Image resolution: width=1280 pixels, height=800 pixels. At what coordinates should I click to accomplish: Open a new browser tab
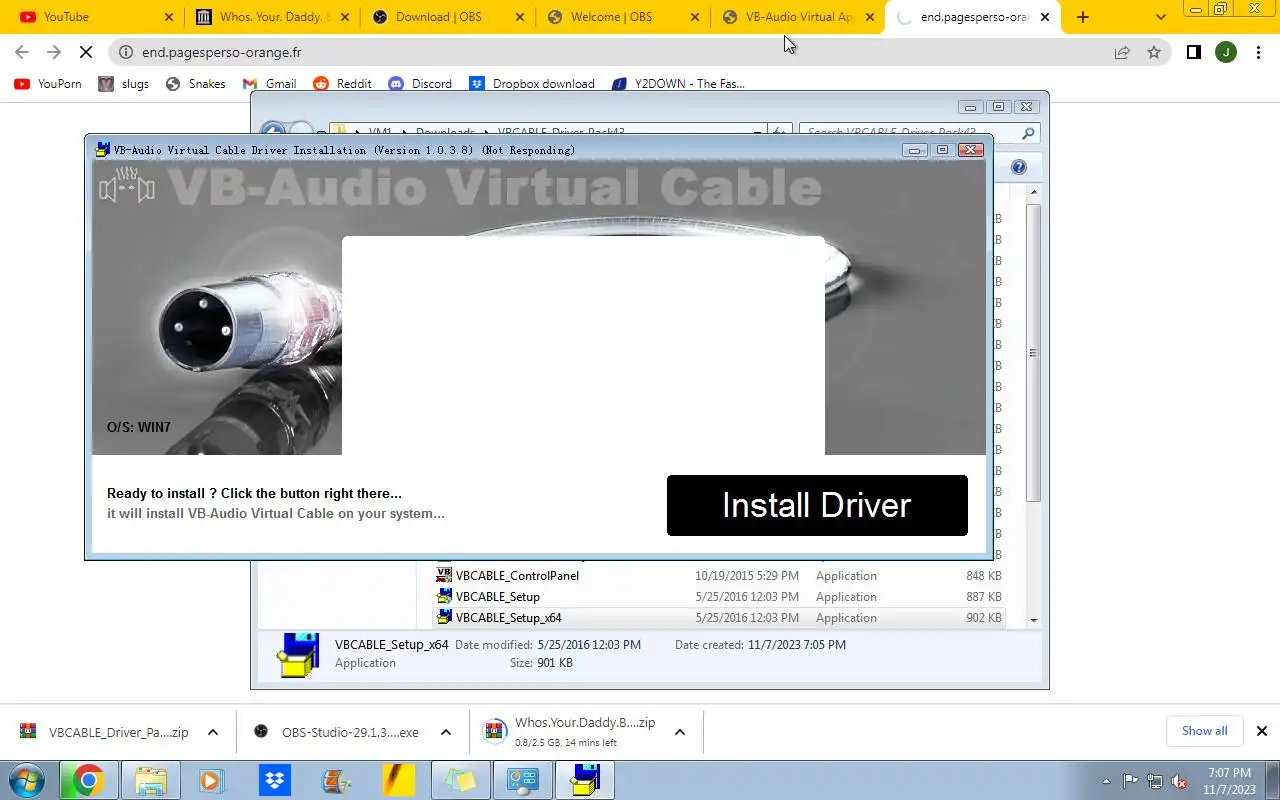1082,17
